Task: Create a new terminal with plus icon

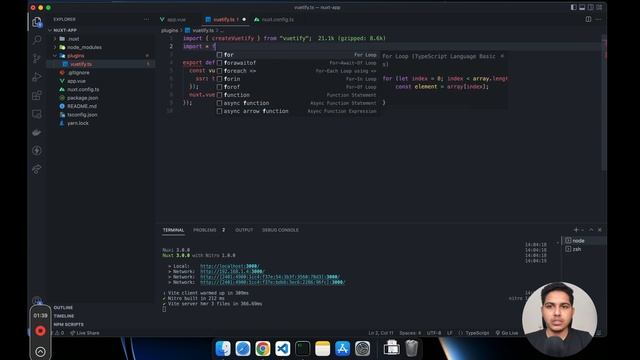Action: (x=576, y=230)
